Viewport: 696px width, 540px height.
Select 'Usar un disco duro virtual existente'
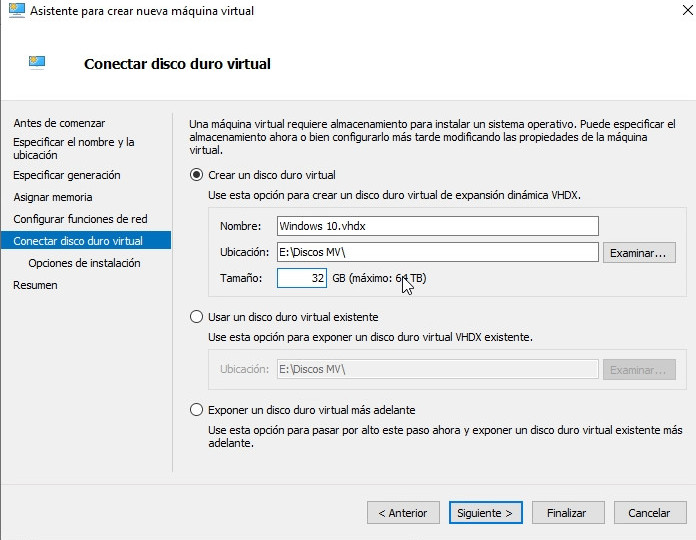196,317
